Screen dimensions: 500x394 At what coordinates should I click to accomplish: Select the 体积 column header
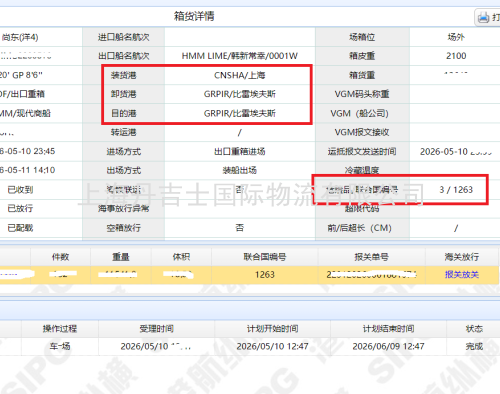pyautogui.click(x=181, y=257)
